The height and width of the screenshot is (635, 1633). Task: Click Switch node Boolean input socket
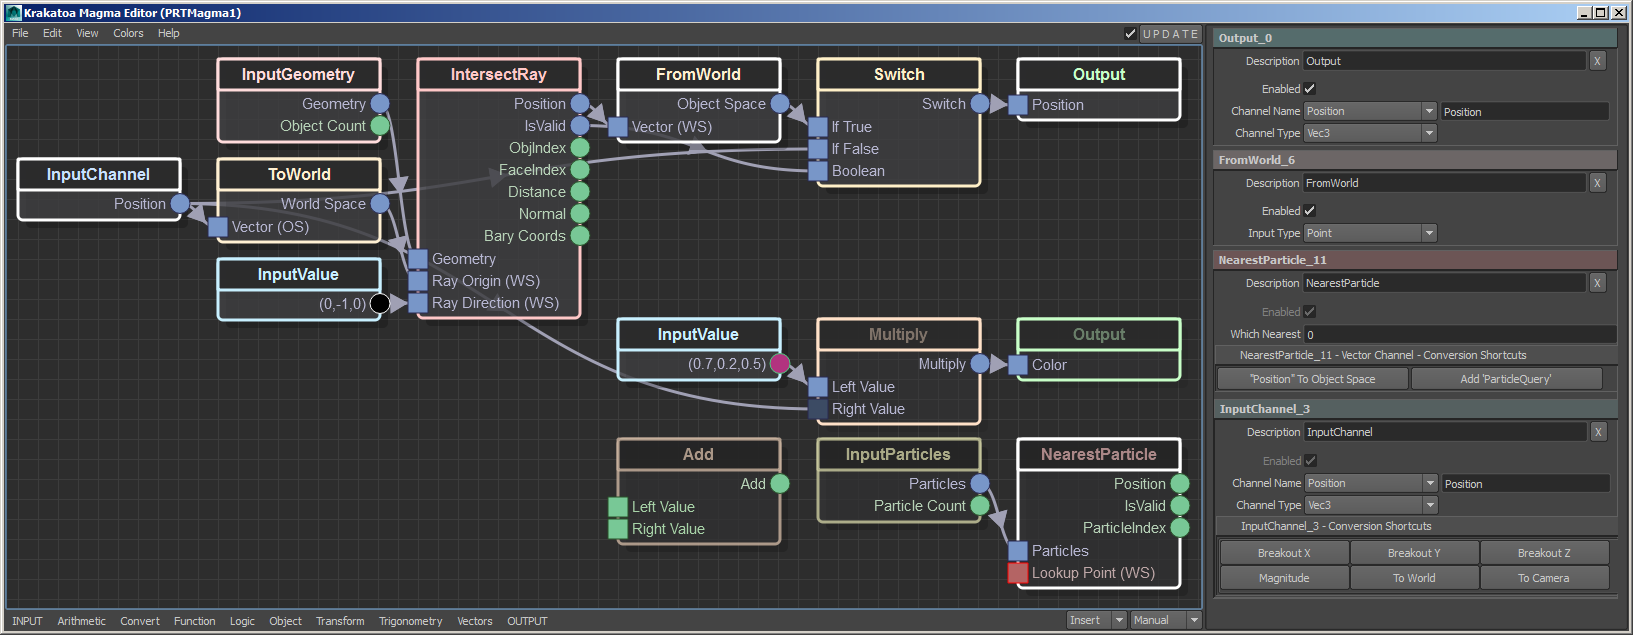tap(818, 171)
